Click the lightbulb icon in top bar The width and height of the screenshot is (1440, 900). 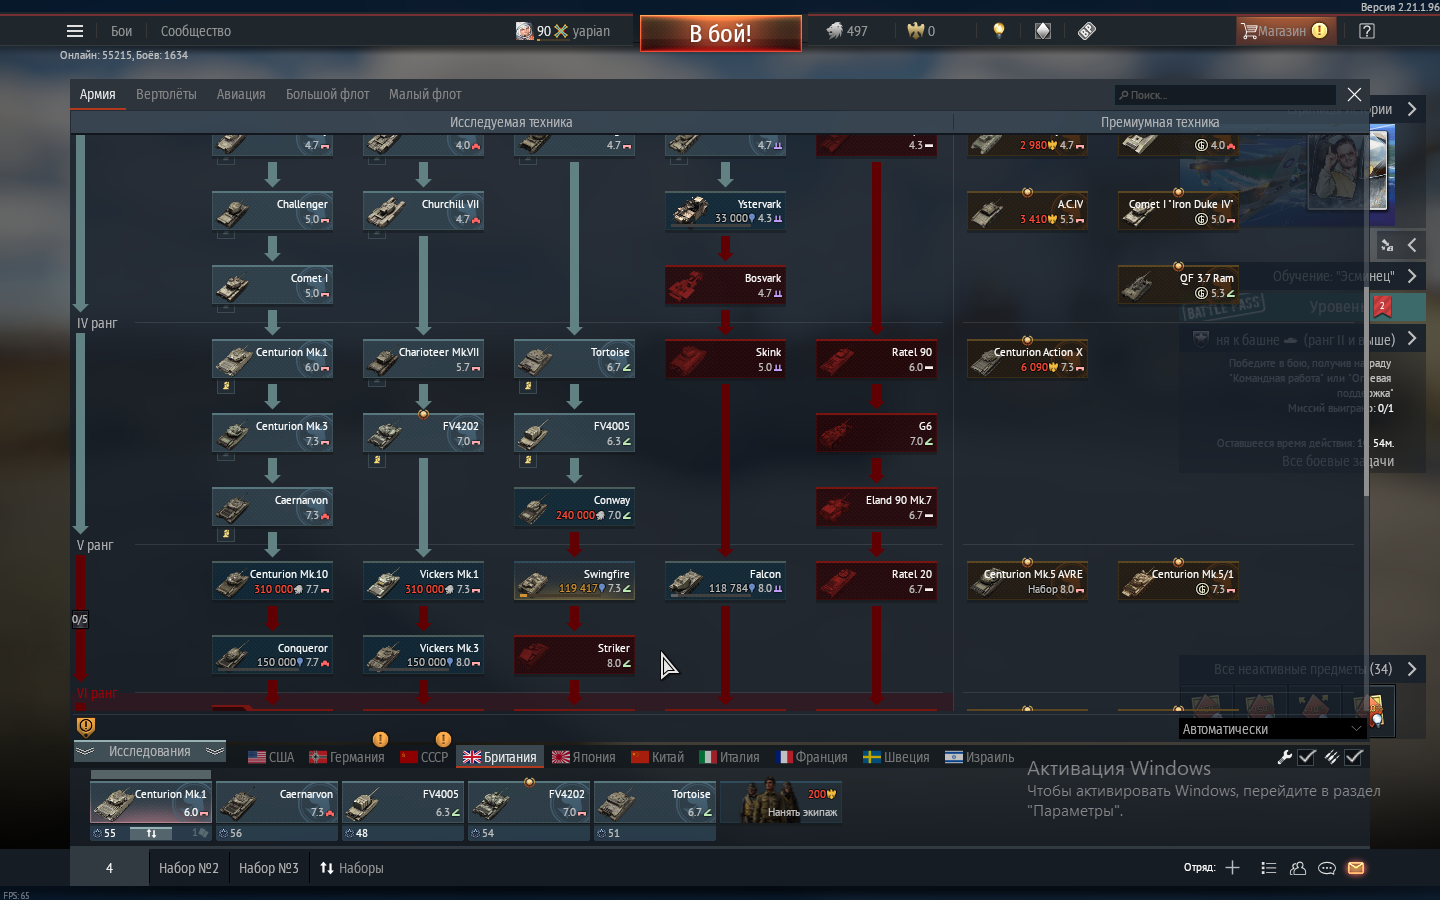point(998,31)
